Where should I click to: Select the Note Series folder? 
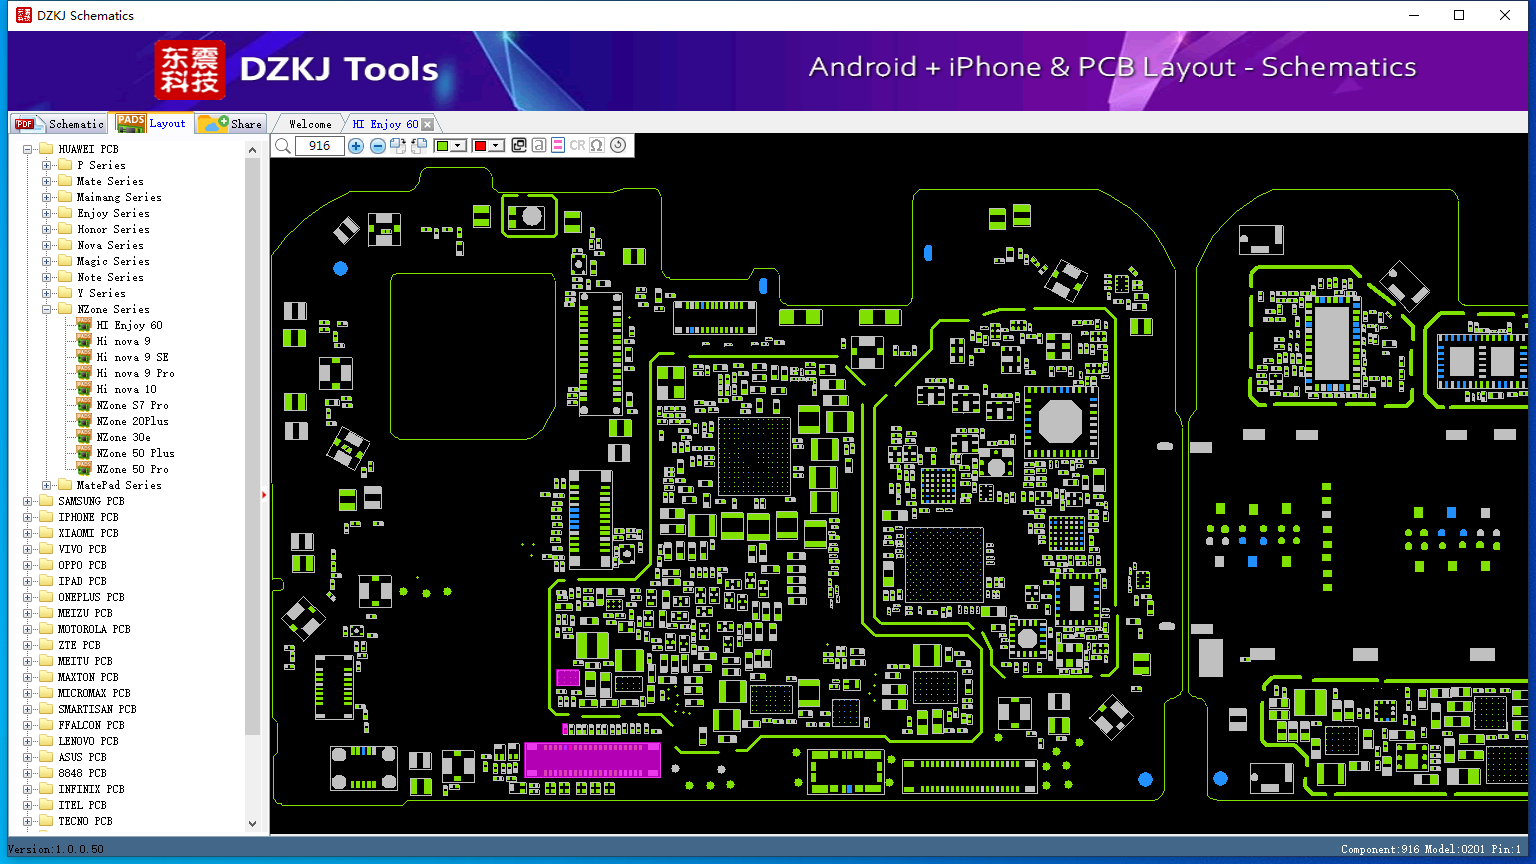pyautogui.click(x=110, y=277)
